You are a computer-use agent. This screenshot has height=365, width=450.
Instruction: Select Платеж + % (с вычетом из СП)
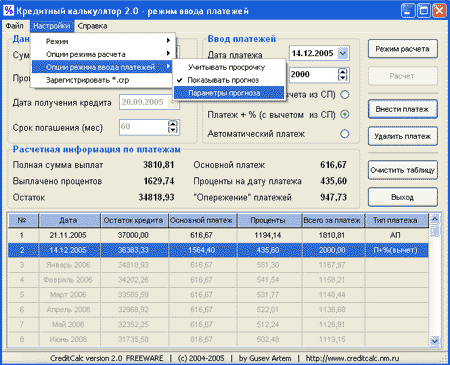pos(345,115)
